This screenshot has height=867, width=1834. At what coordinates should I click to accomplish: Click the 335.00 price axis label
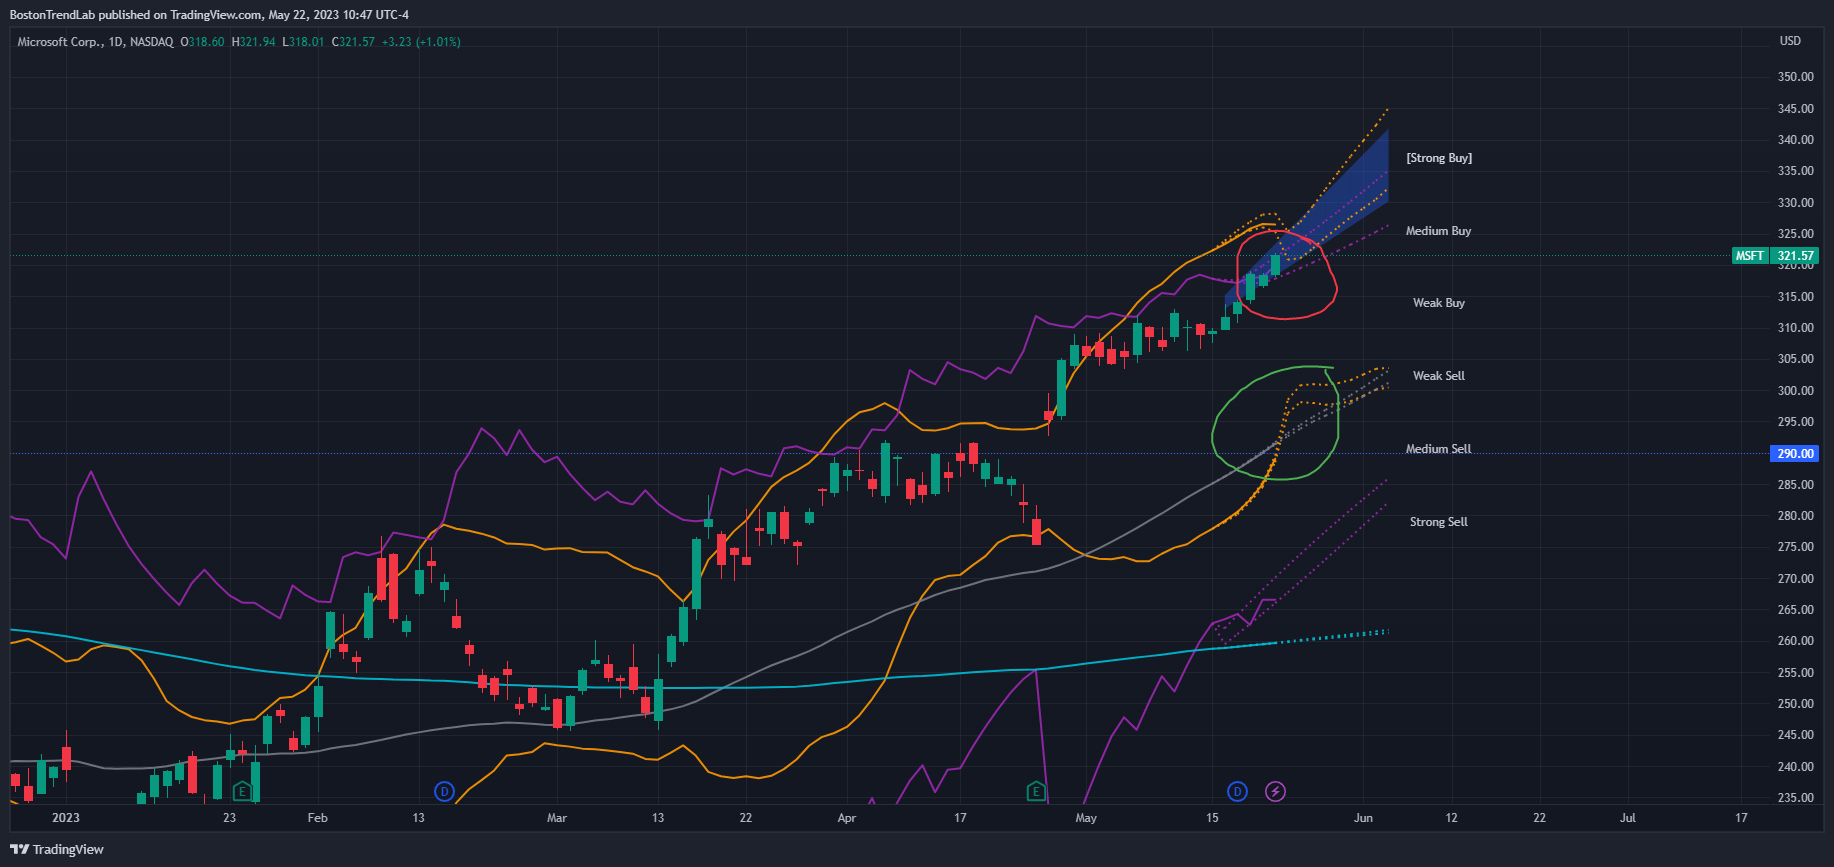click(1795, 171)
